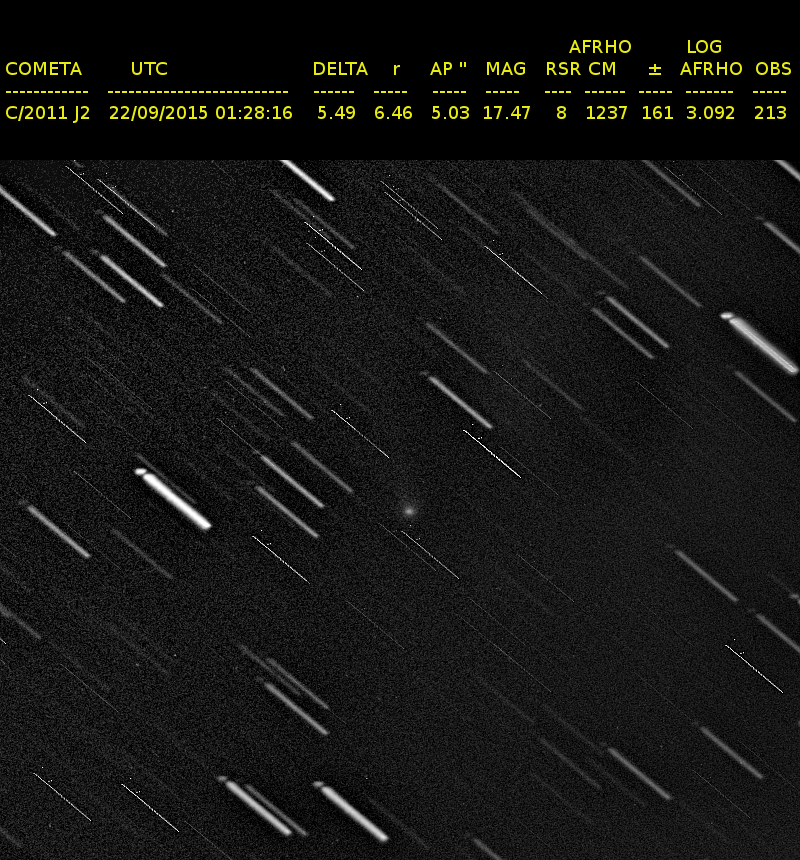Click the error value 161
The image size is (800, 860).
[x=657, y=113]
